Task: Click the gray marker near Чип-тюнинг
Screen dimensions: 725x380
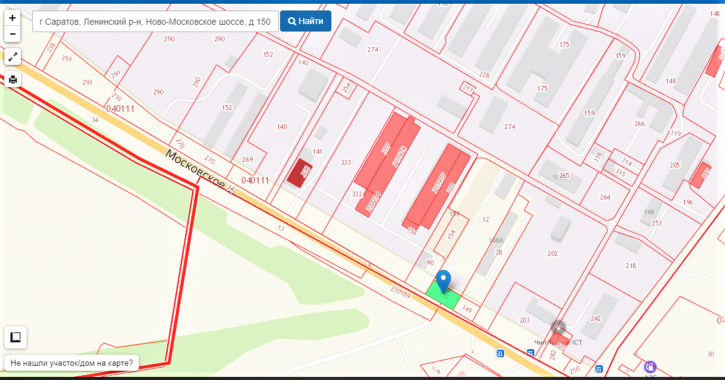Action: [x=559, y=328]
